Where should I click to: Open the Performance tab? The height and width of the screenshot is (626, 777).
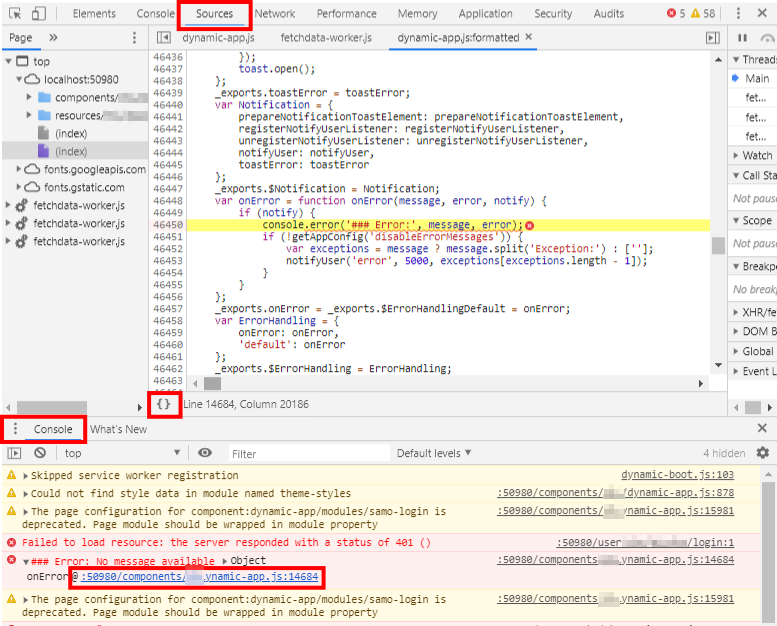coord(346,13)
